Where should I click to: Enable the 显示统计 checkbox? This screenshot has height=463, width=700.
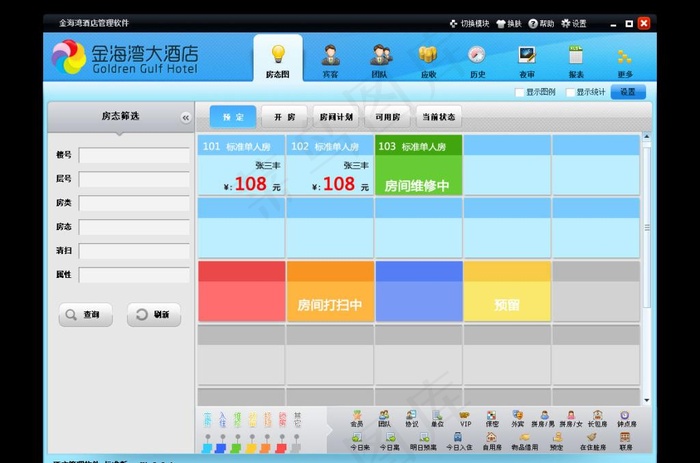(570, 92)
